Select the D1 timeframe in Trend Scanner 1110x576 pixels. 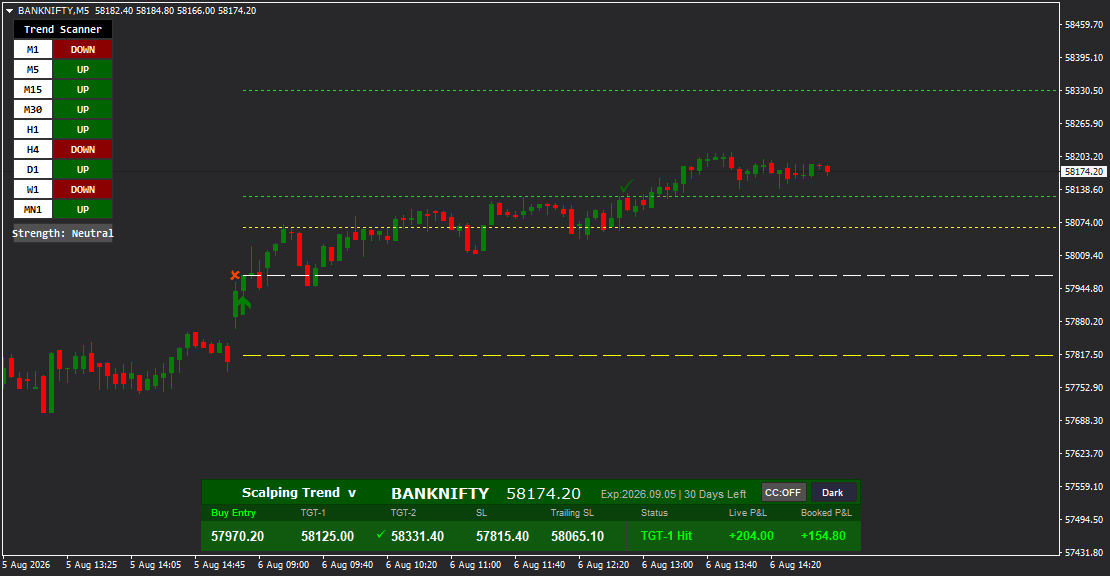[x=33, y=169]
